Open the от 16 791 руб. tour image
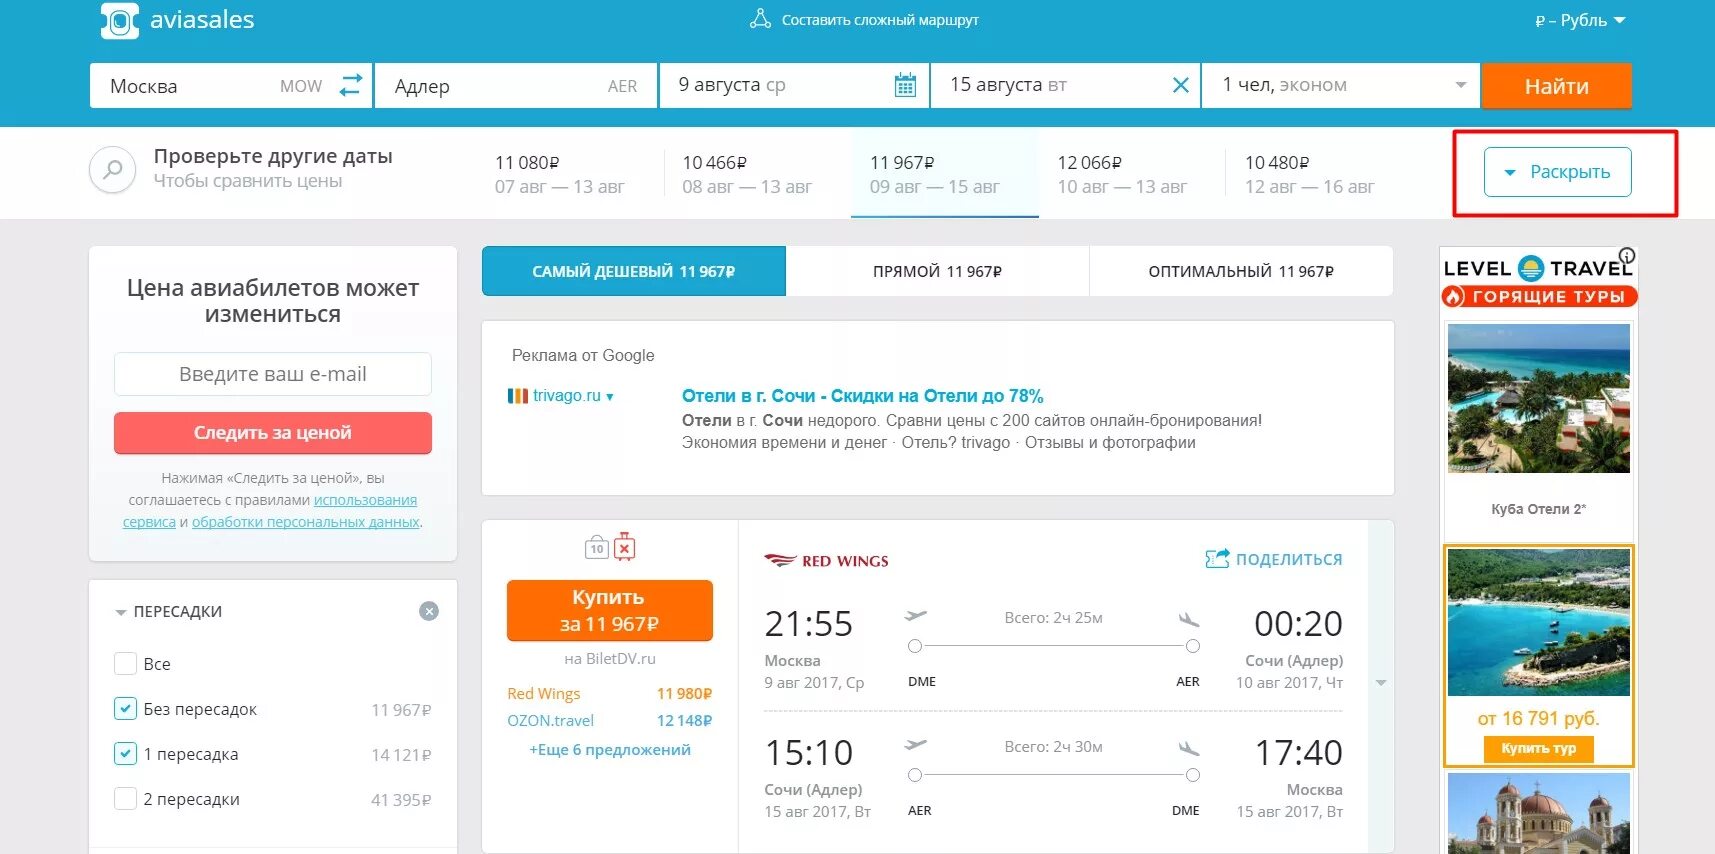The height and width of the screenshot is (854, 1715). click(1538, 622)
